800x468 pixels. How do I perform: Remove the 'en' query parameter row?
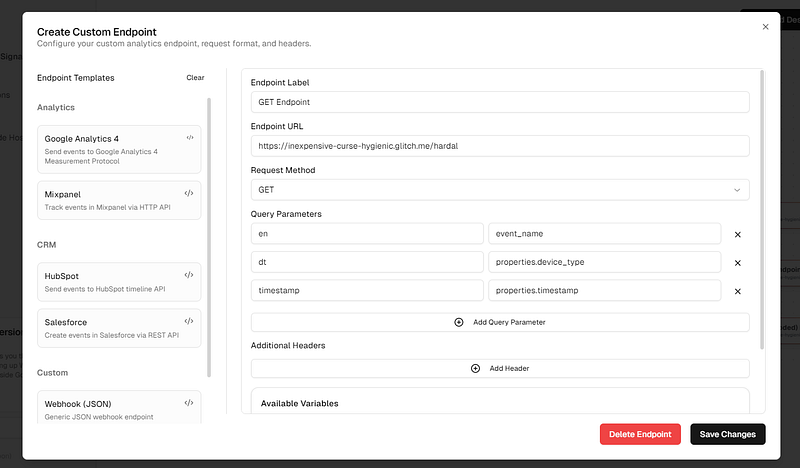[x=737, y=235]
